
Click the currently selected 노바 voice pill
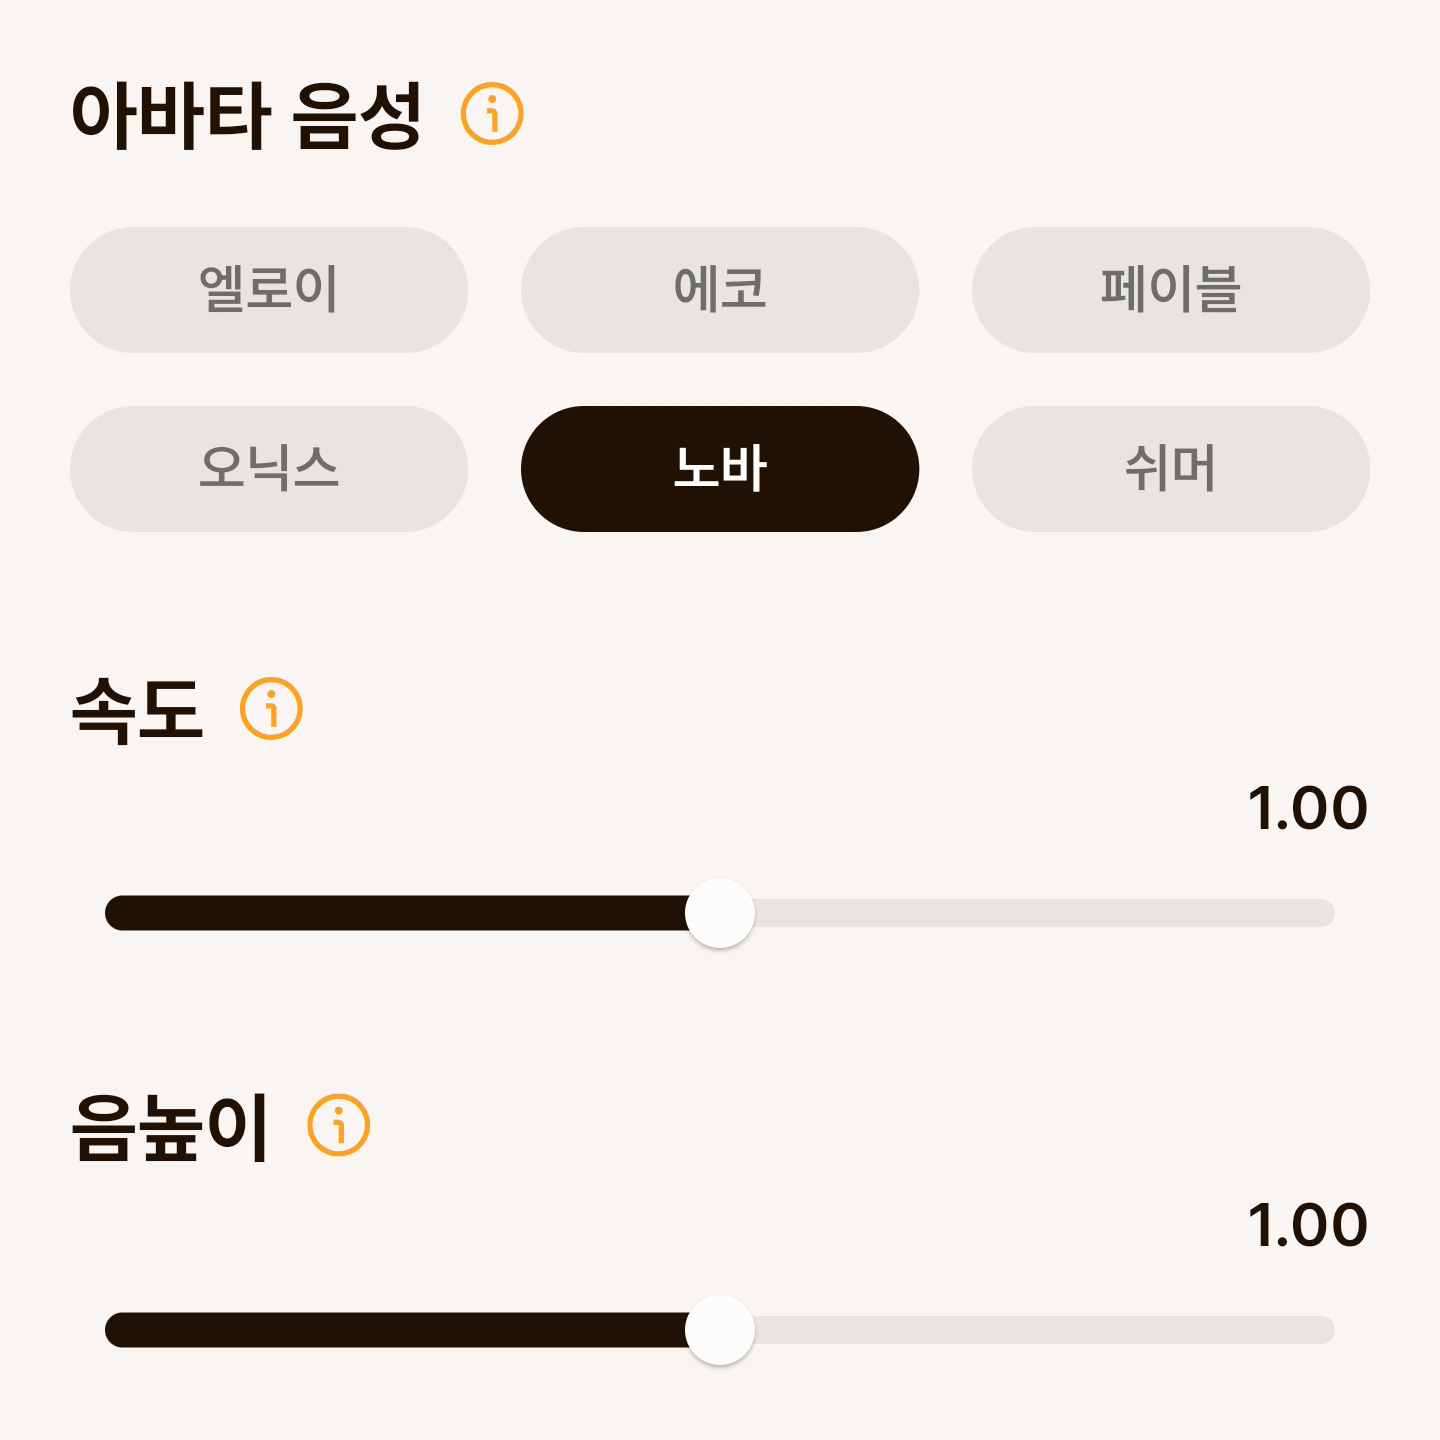[x=719, y=468]
